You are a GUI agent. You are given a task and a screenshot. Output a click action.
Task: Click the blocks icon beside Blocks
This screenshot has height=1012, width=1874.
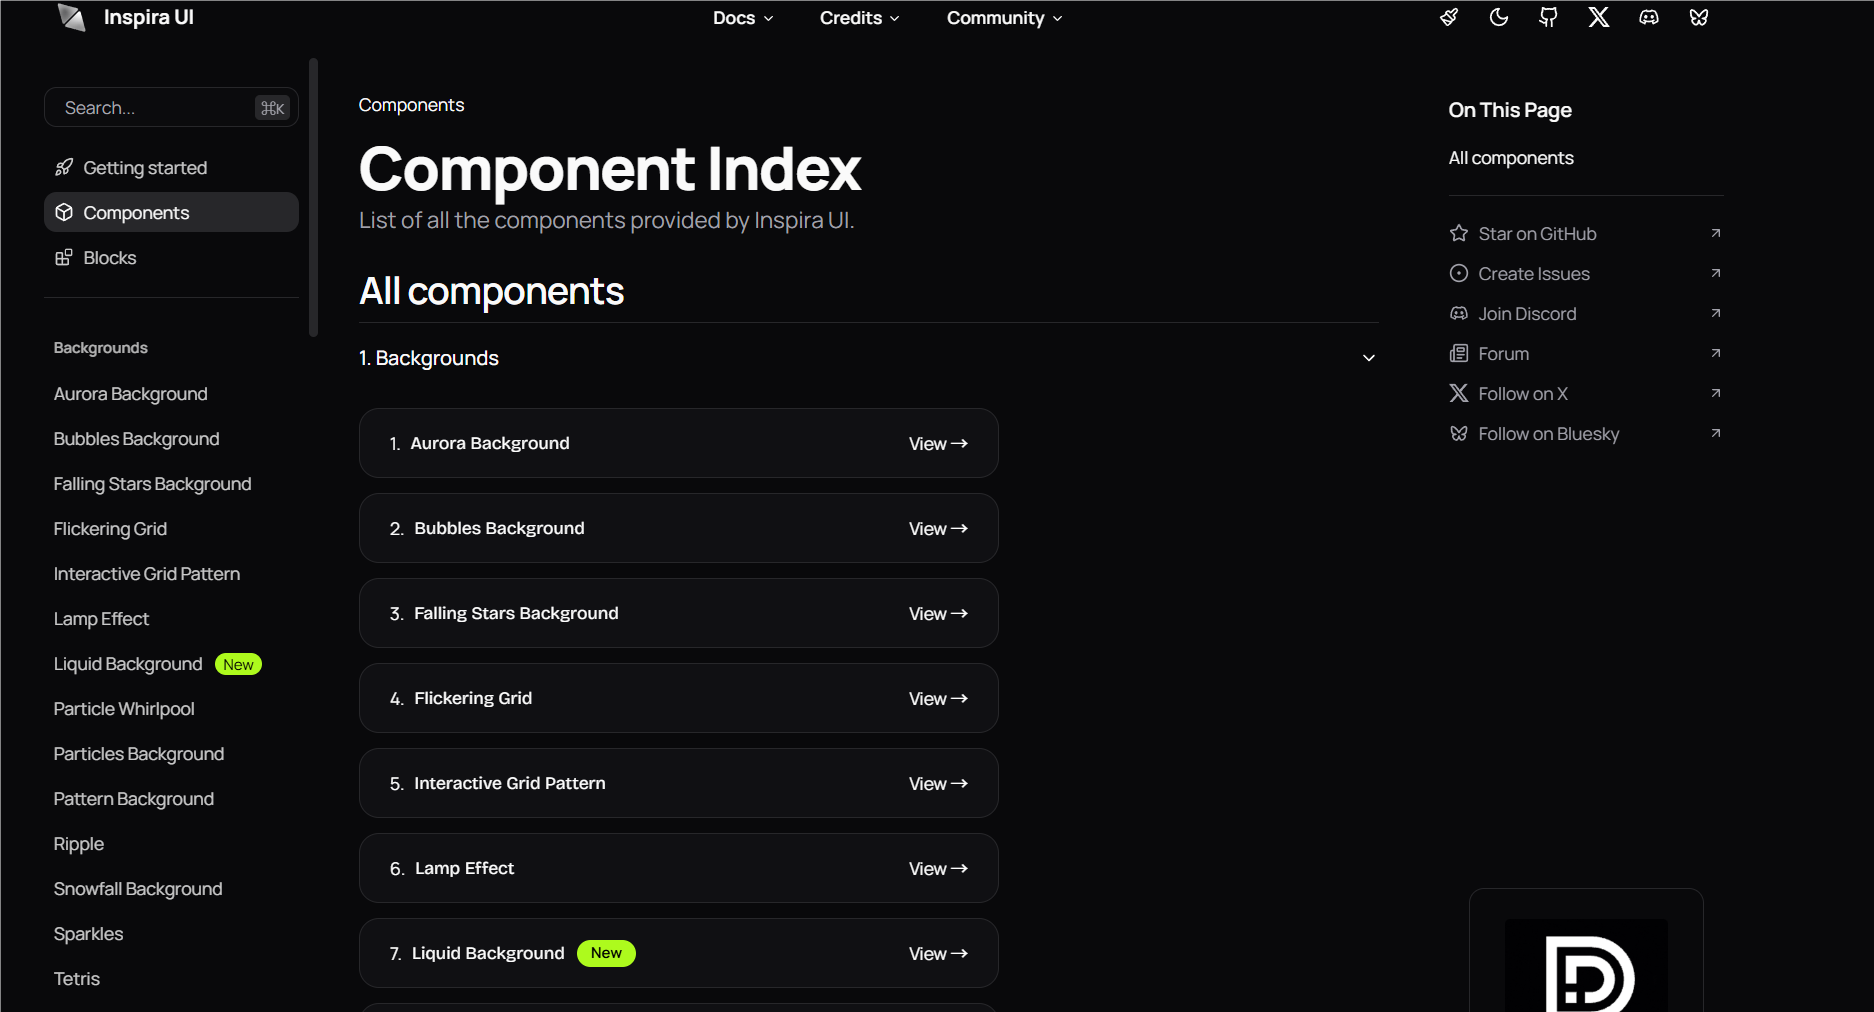click(x=64, y=257)
